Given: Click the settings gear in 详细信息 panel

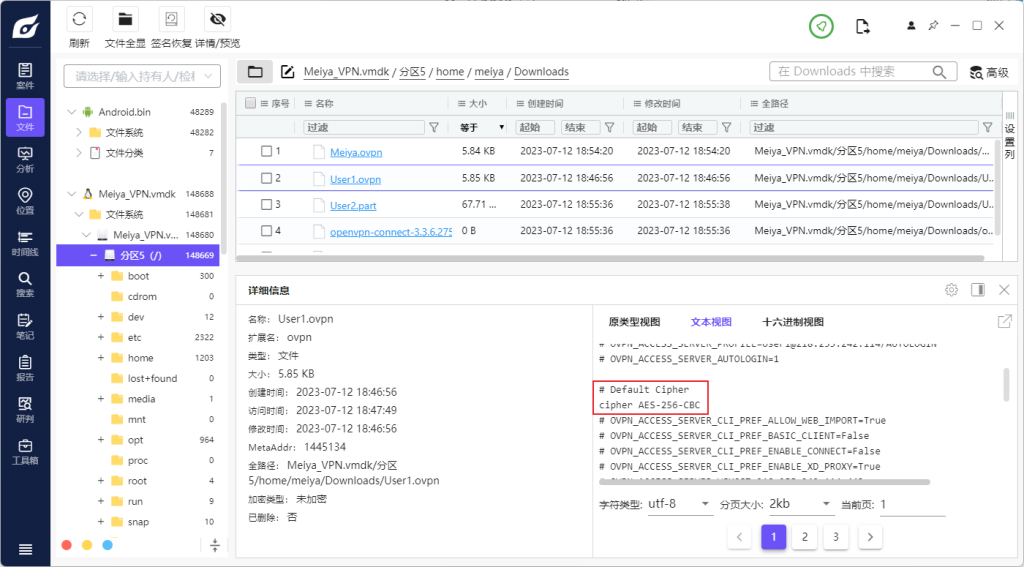Looking at the screenshot, I should click(951, 290).
